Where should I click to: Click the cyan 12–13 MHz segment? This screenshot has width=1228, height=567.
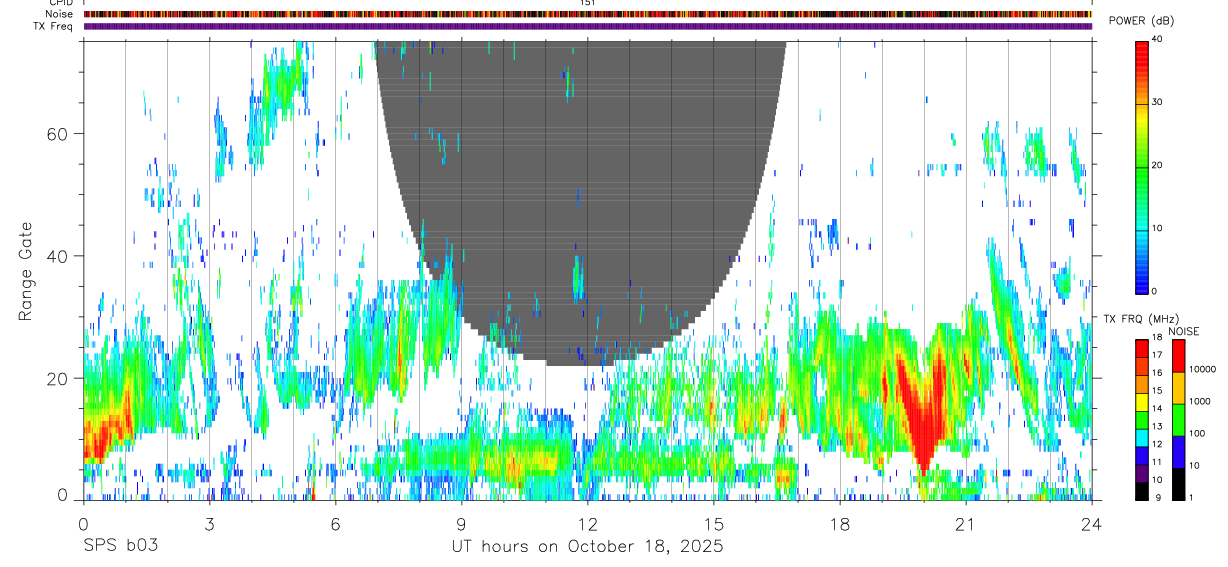(1143, 438)
